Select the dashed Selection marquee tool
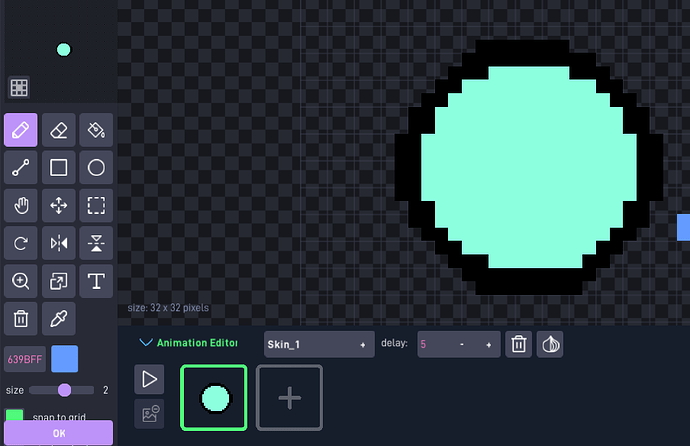 coord(96,205)
